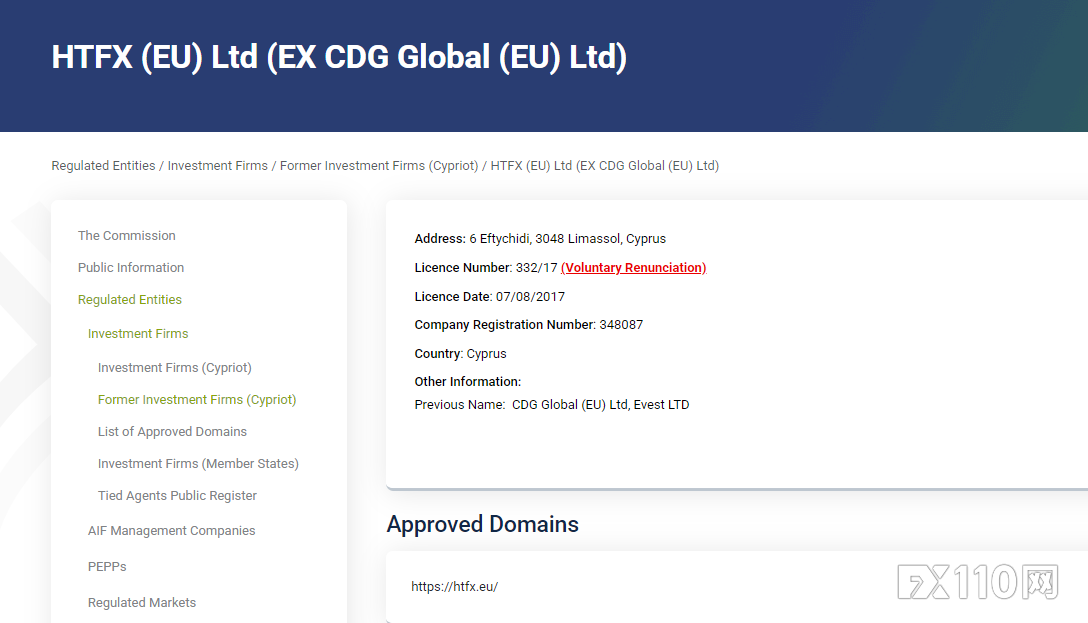Select Former Investment Firms (Cypriot) in sidebar

click(197, 400)
